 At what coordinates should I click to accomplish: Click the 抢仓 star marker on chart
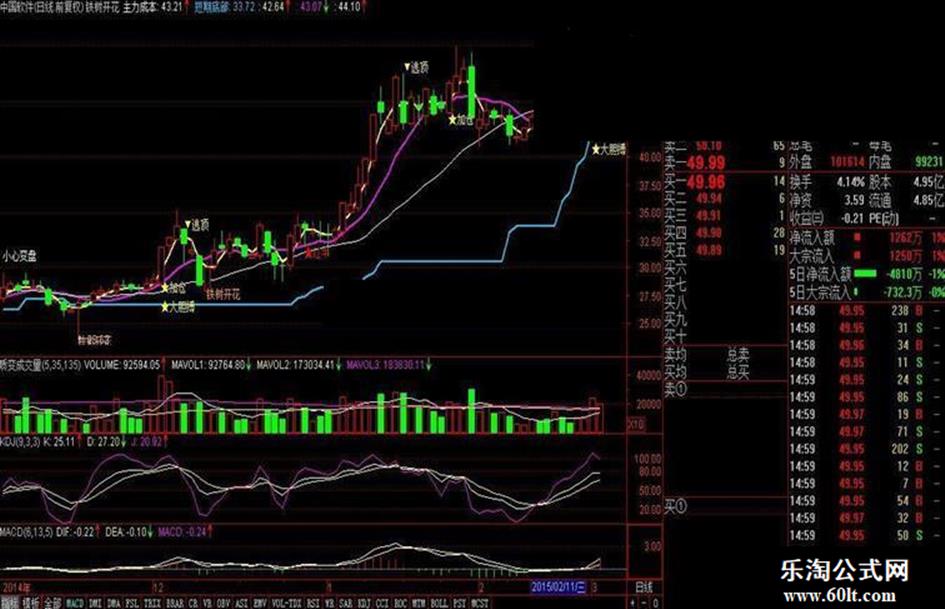(x=174, y=288)
